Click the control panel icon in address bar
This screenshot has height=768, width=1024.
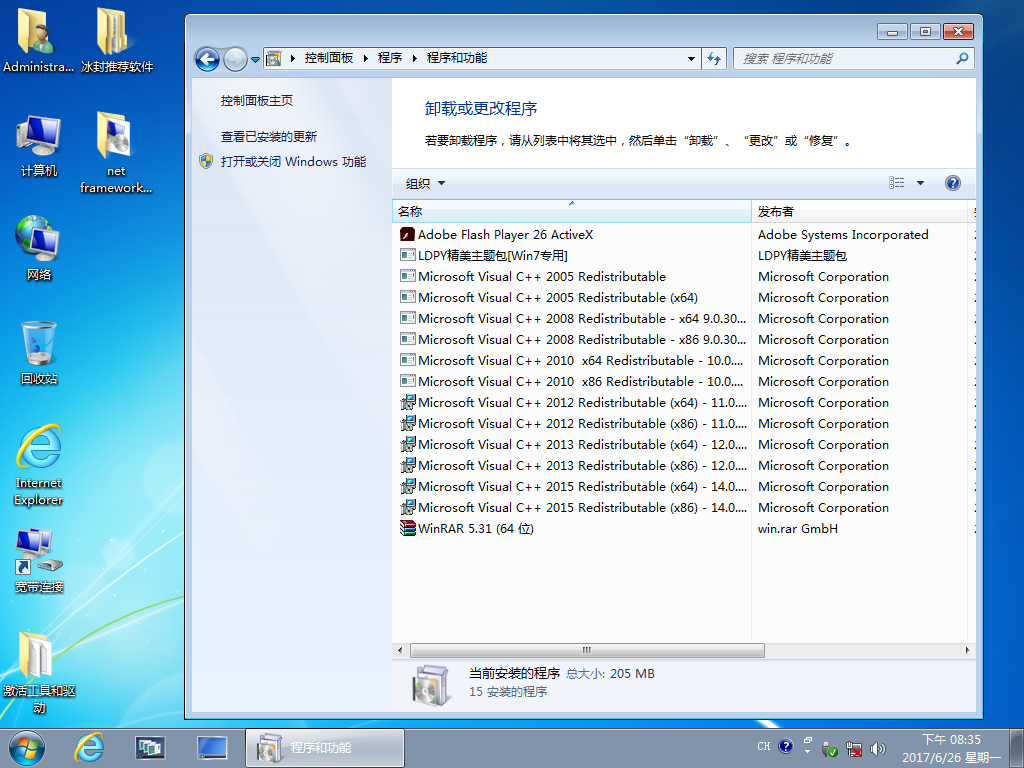tap(274, 59)
